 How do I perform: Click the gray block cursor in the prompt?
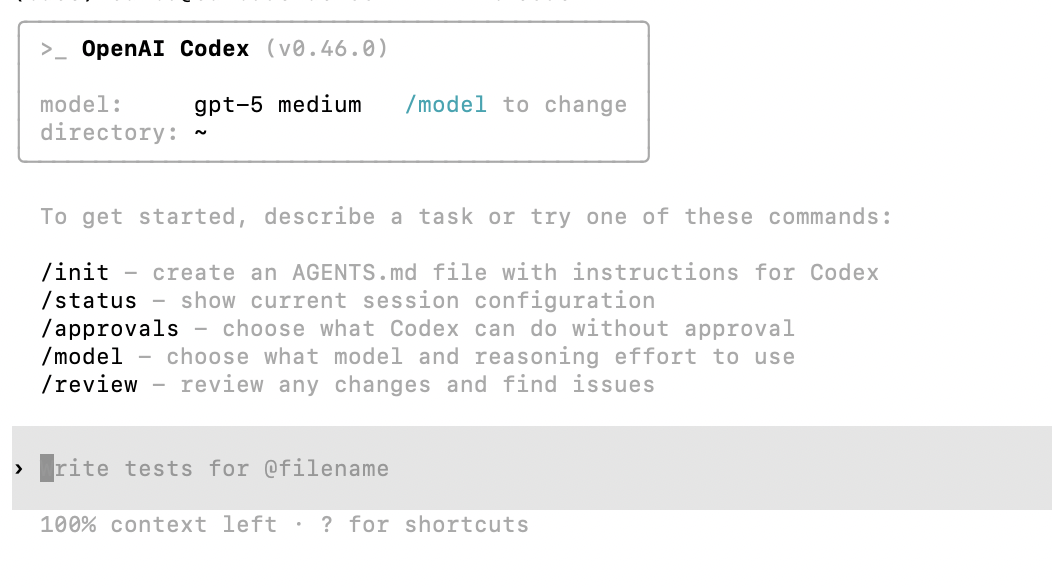(47, 468)
